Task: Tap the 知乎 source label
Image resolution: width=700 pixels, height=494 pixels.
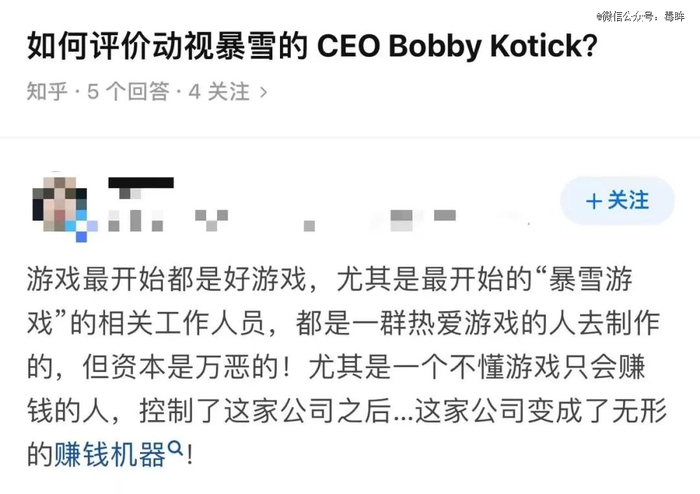Action: click(46, 92)
